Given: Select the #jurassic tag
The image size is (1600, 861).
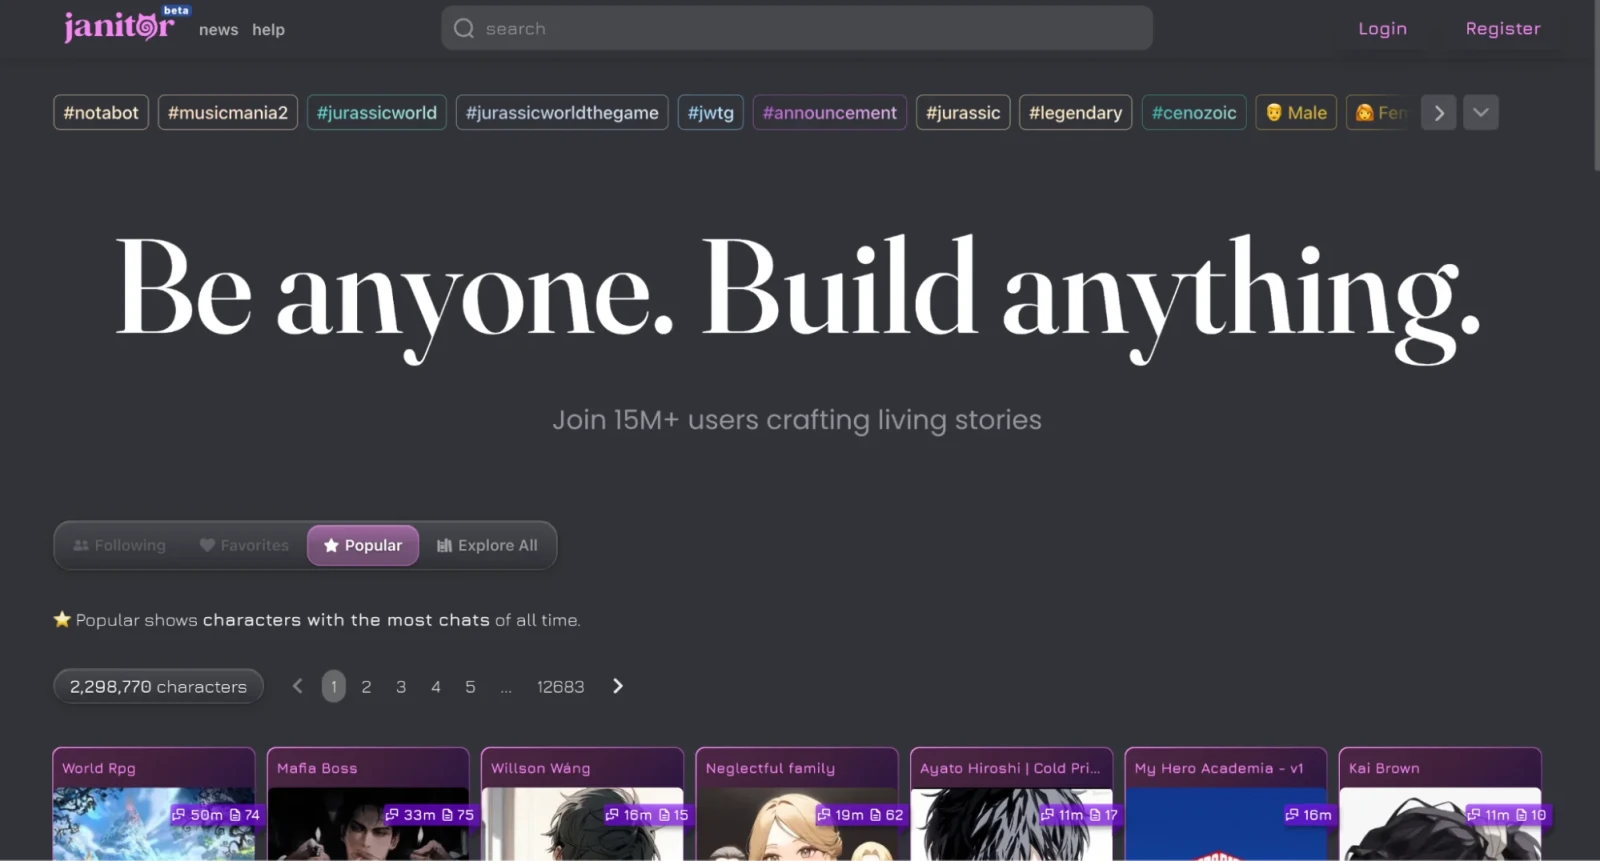Looking at the screenshot, I should [x=963, y=113].
